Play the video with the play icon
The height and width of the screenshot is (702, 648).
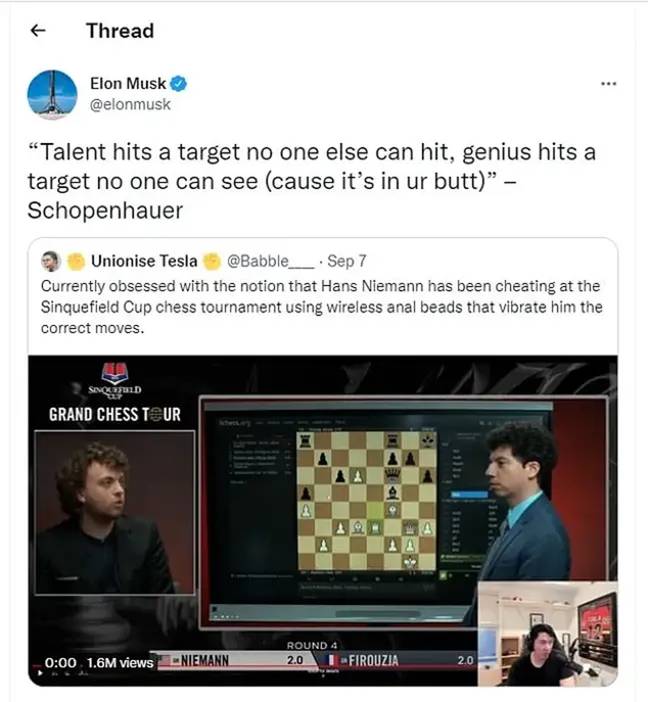click(x=40, y=673)
